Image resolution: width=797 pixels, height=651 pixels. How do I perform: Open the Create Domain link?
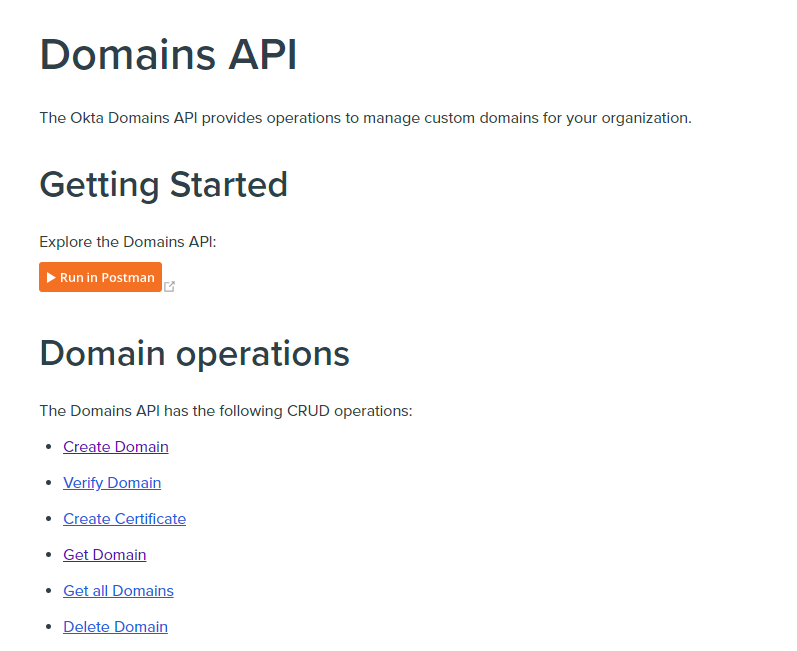click(x=115, y=447)
